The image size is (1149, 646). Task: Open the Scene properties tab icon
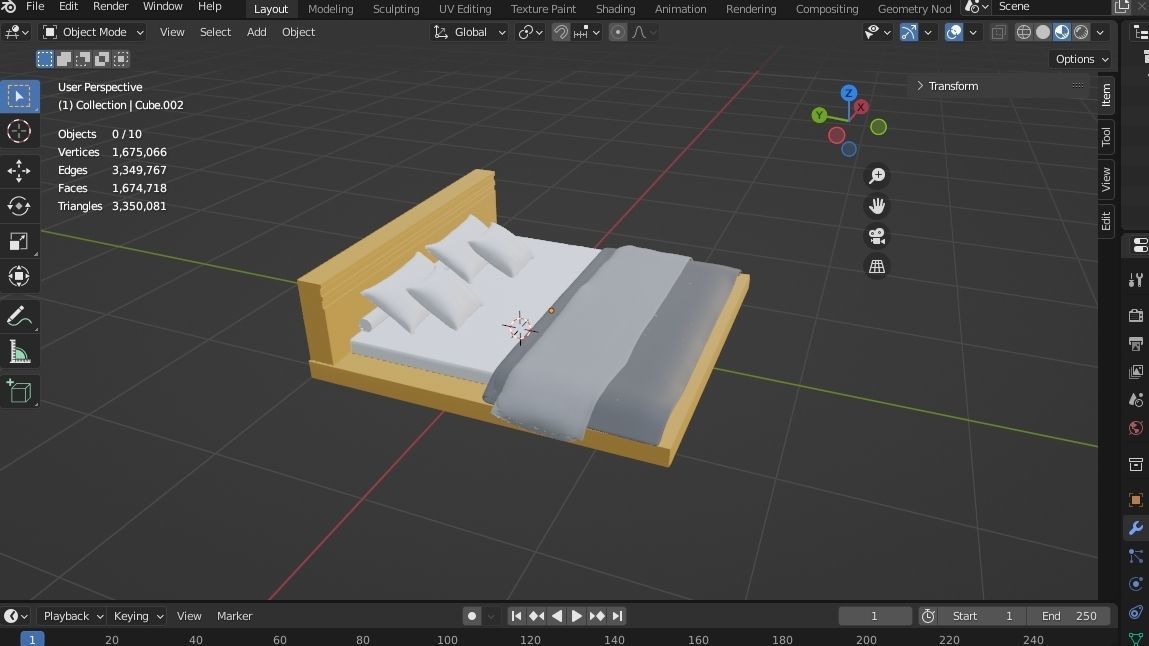1136,400
